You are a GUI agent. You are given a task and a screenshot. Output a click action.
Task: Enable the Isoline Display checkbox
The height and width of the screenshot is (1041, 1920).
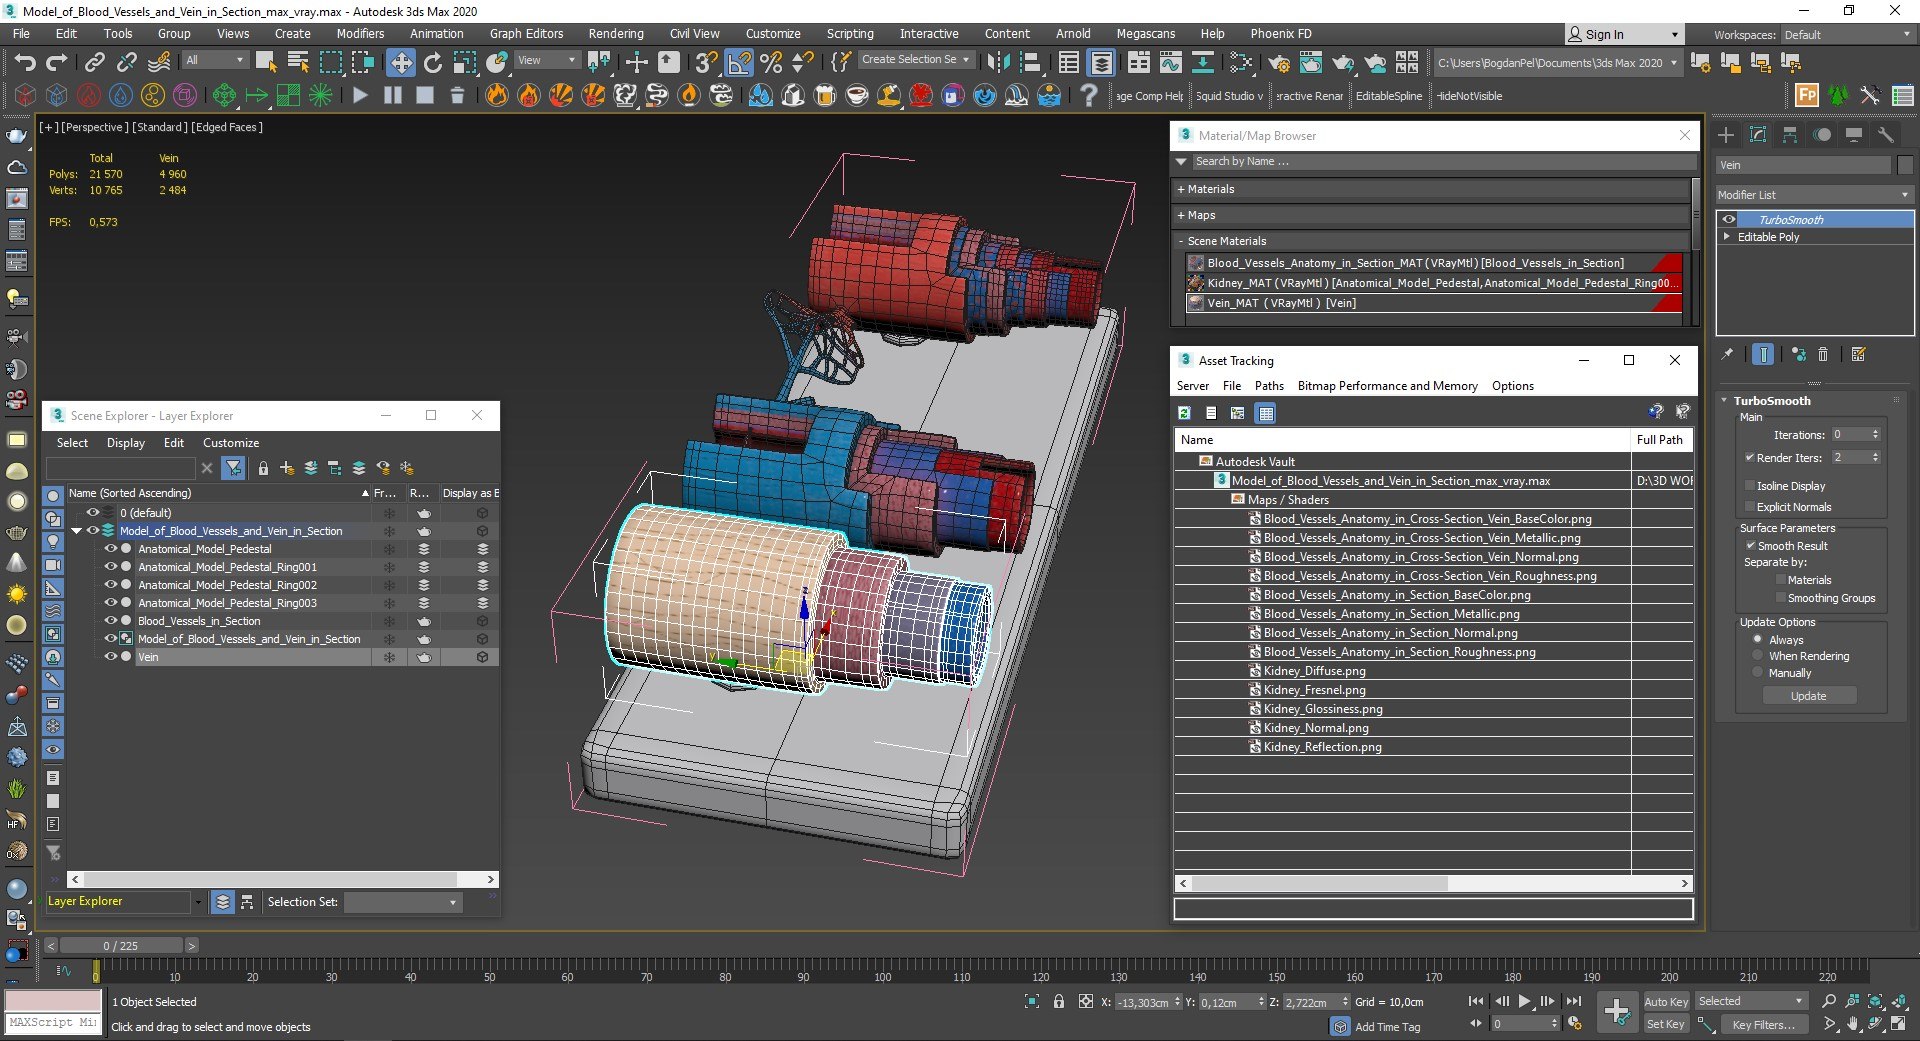pyautogui.click(x=1750, y=486)
